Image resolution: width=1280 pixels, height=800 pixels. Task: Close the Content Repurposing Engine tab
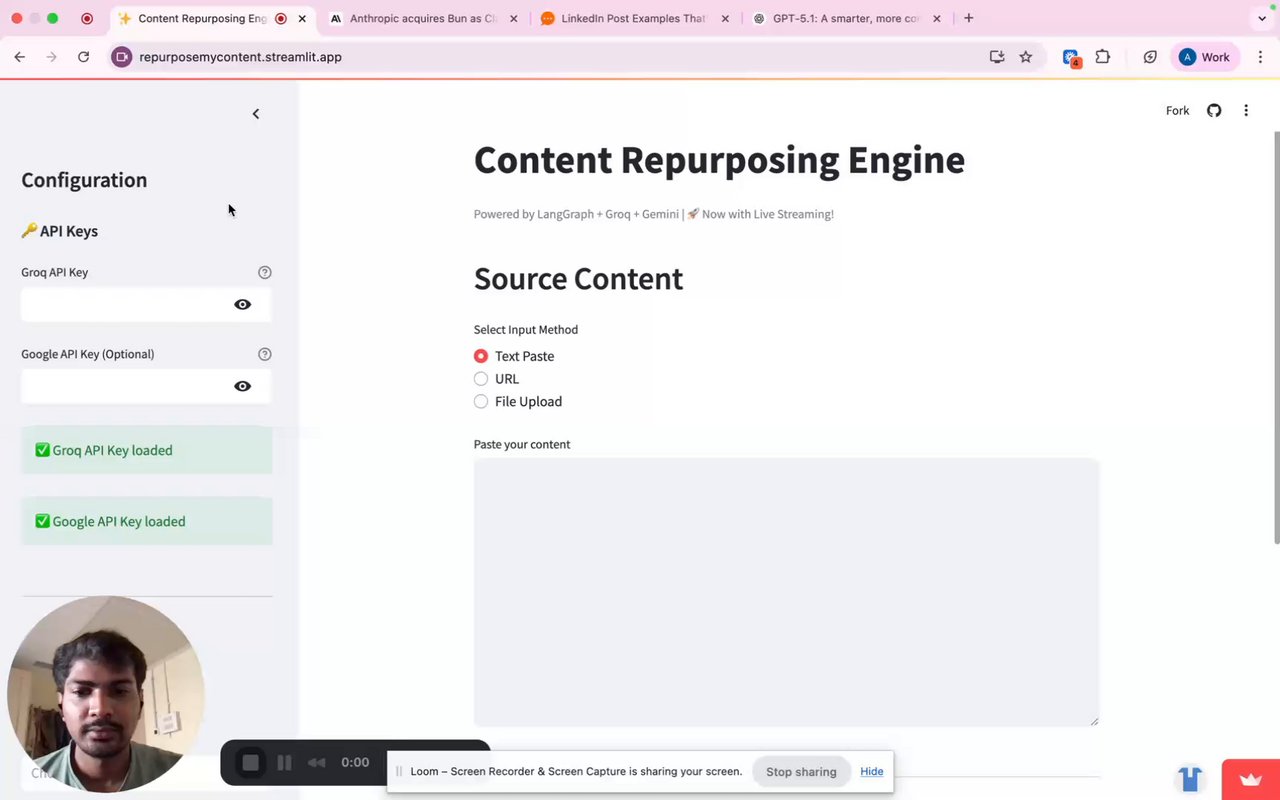pos(302,18)
